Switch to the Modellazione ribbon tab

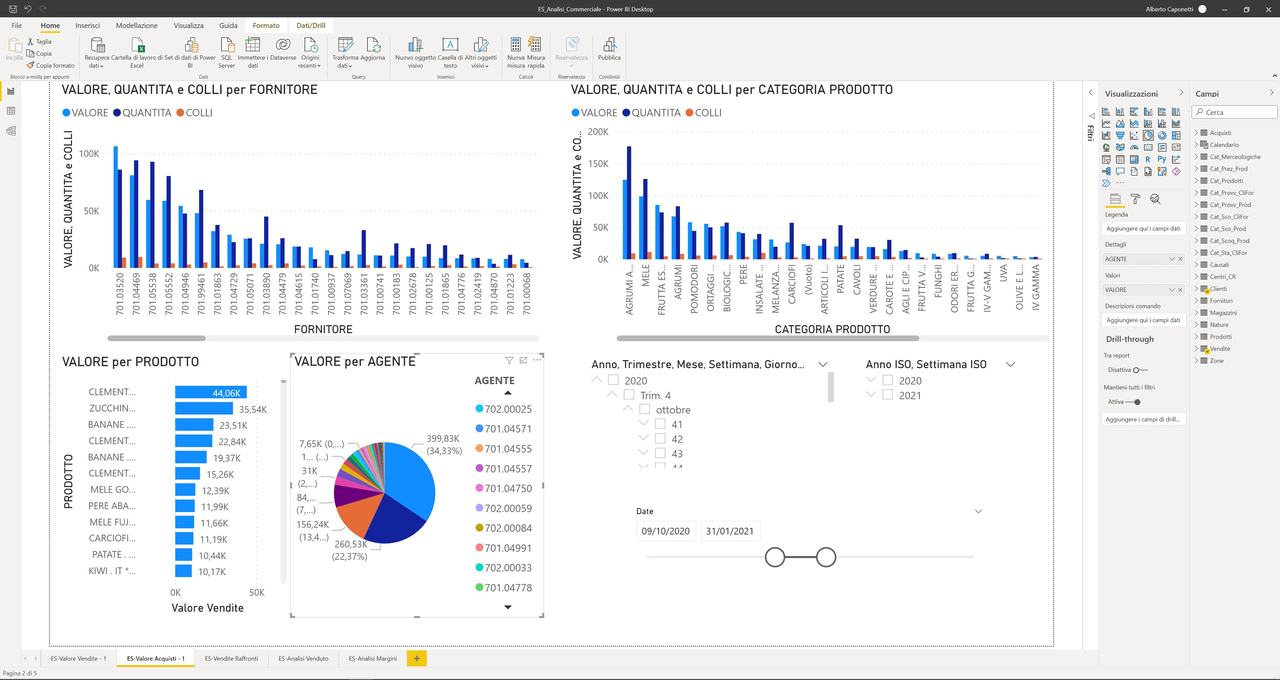pos(136,25)
